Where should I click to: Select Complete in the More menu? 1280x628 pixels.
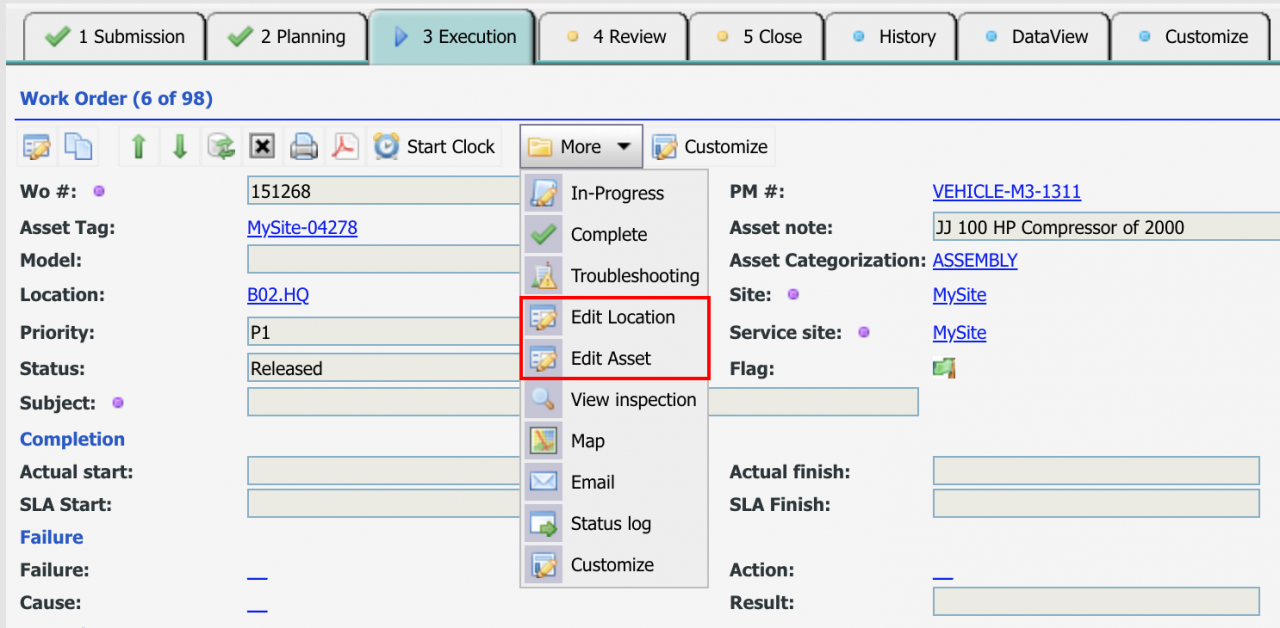[x=614, y=234]
